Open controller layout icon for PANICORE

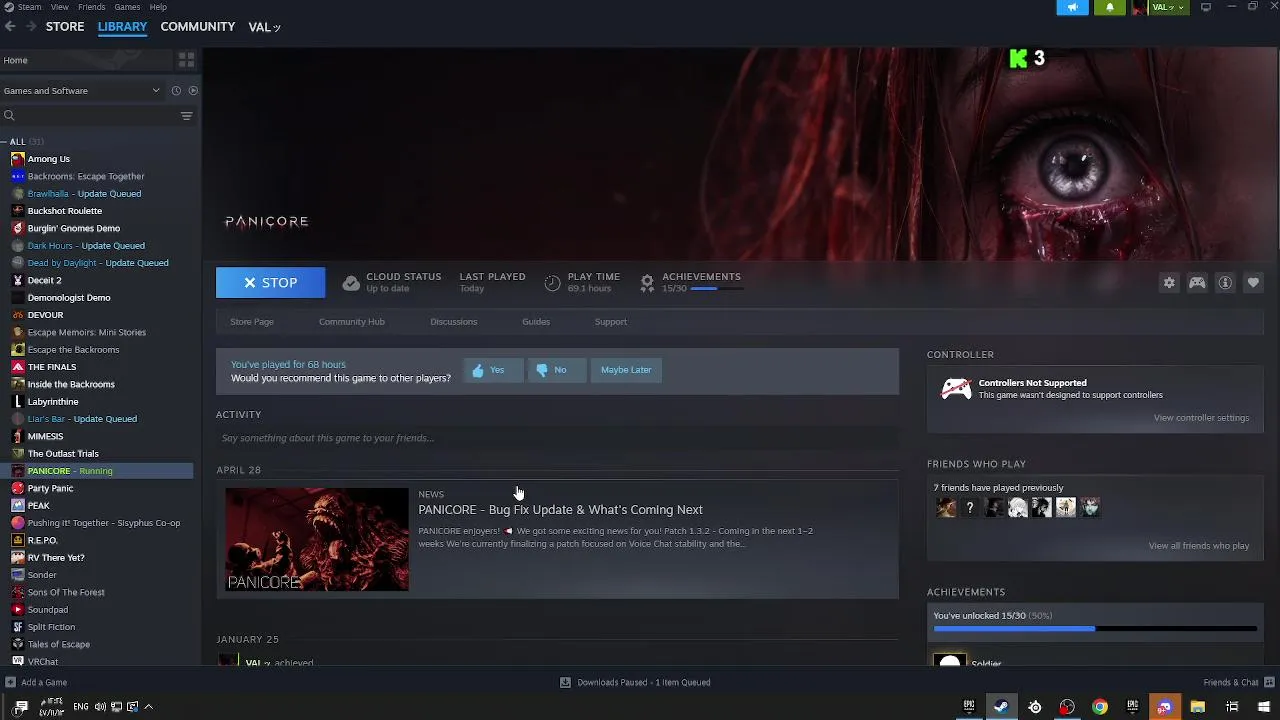tap(1197, 283)
